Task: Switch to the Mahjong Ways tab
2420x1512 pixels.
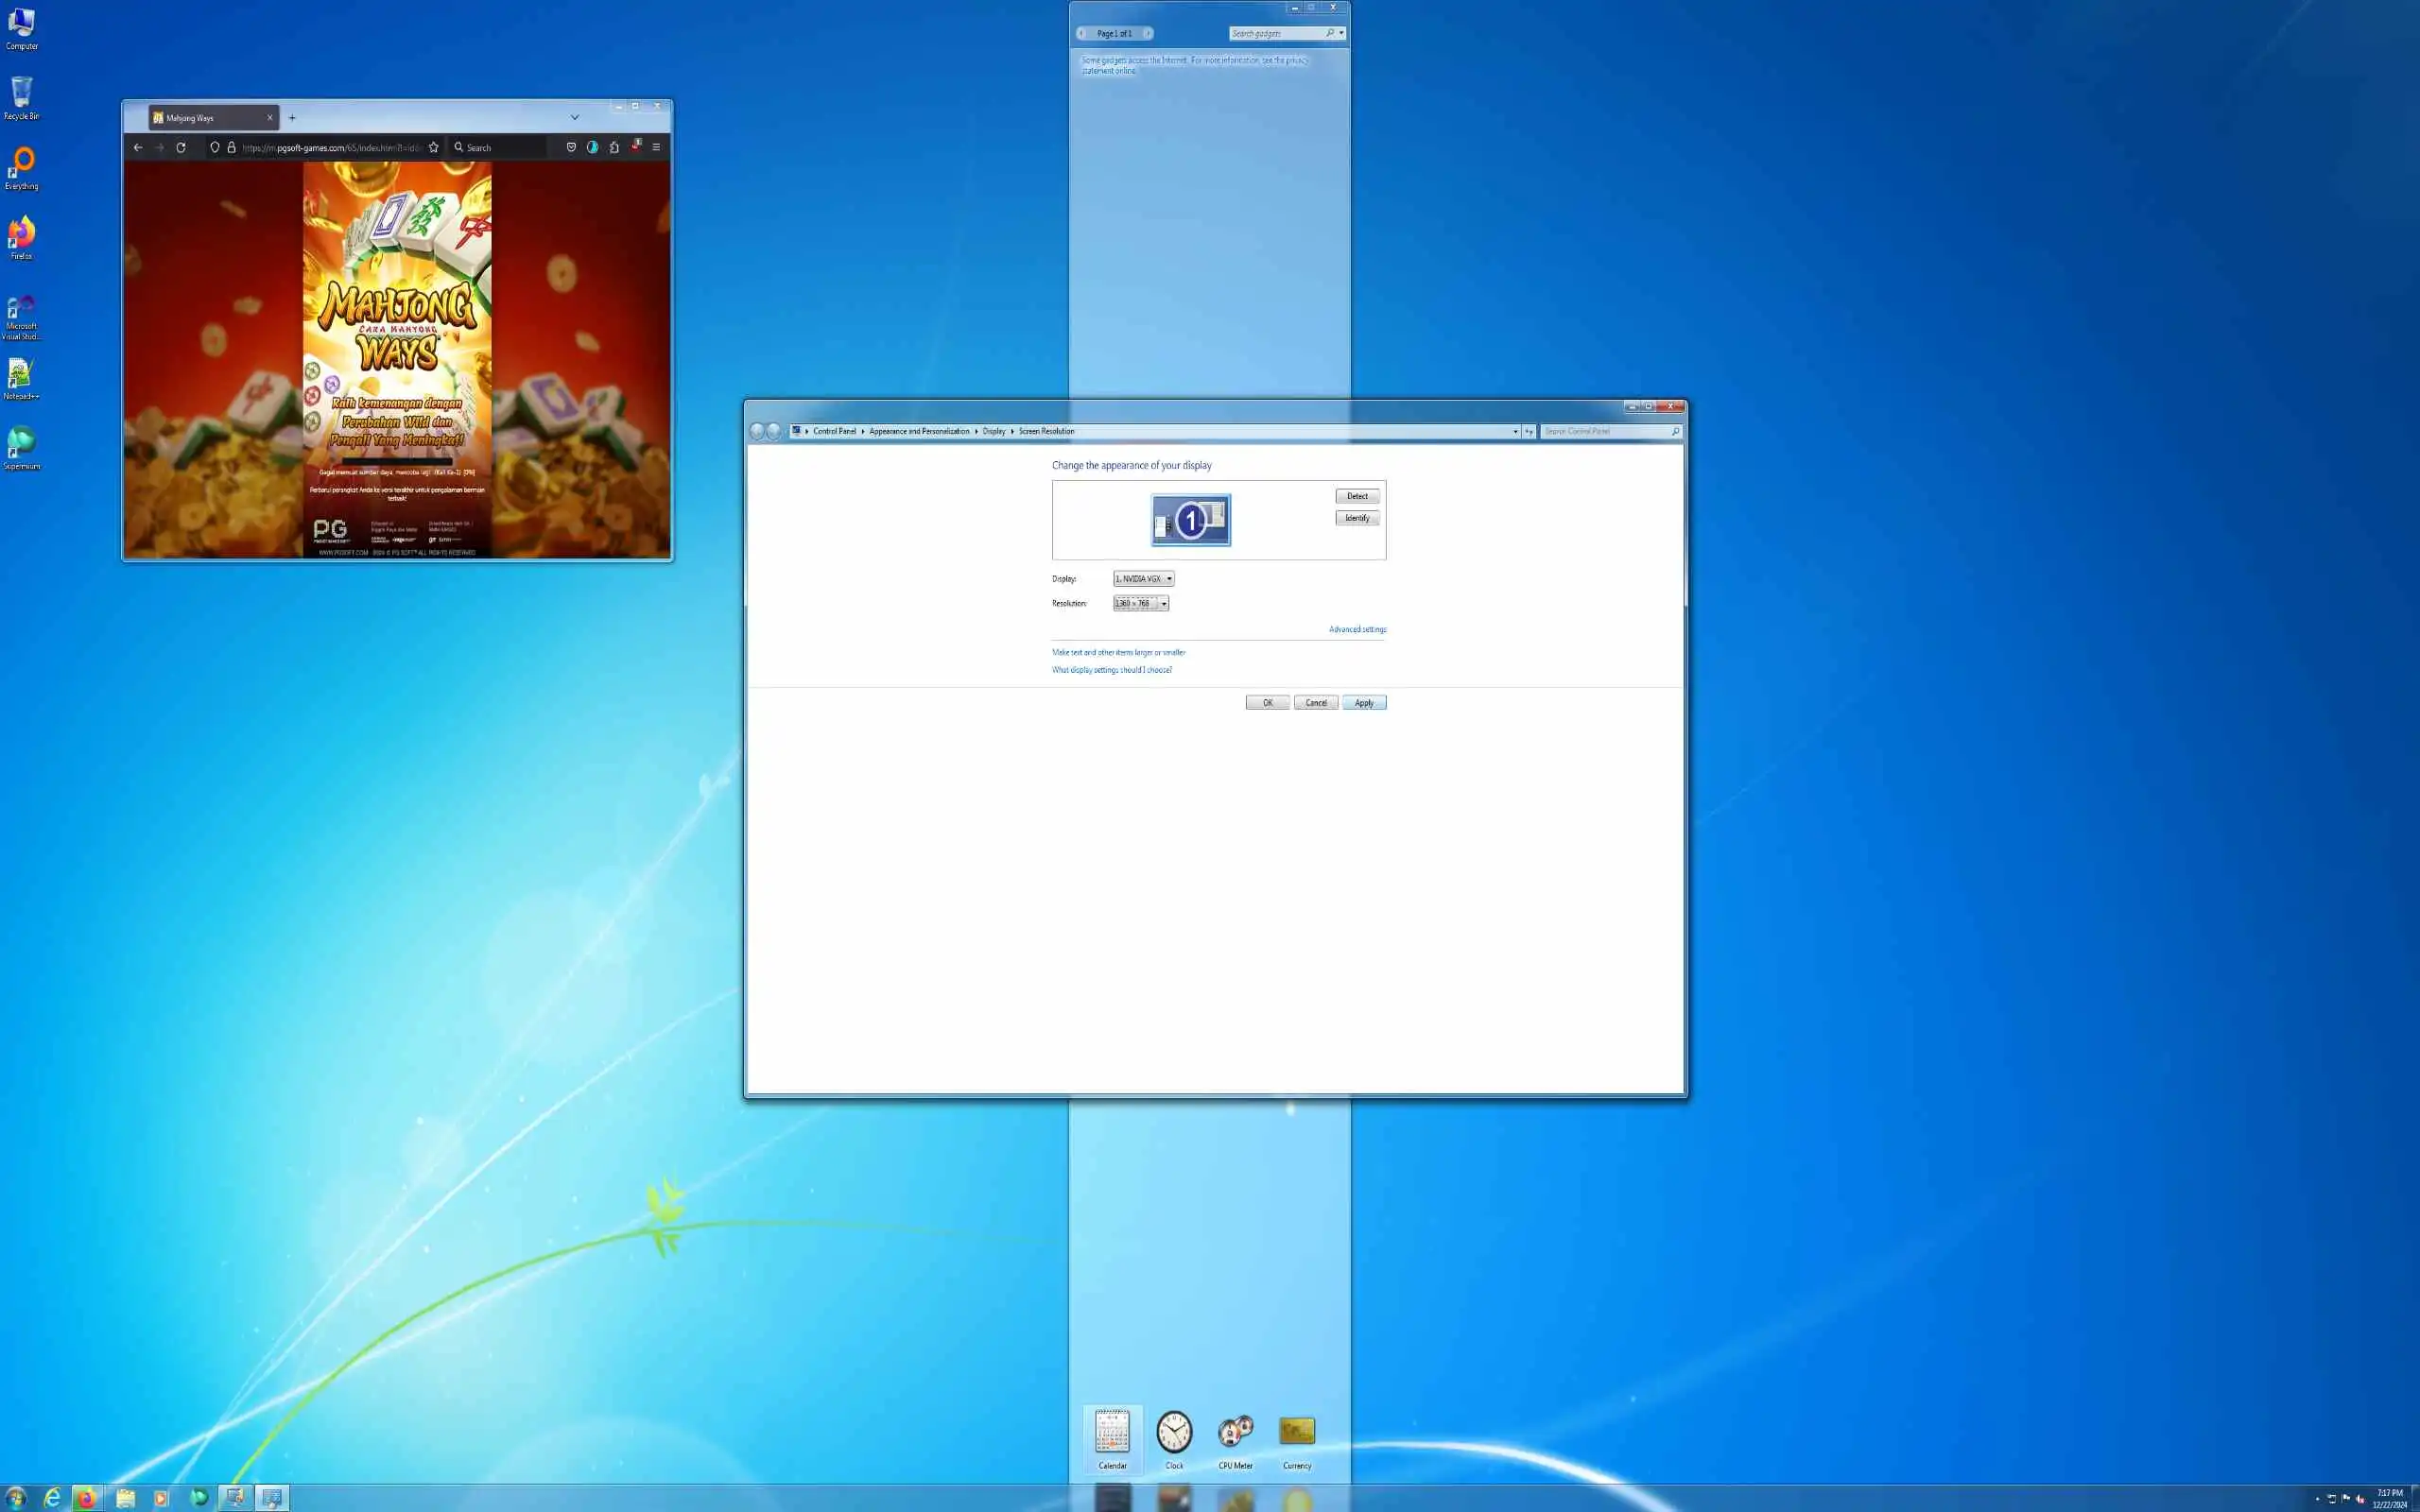Action: 205,118
